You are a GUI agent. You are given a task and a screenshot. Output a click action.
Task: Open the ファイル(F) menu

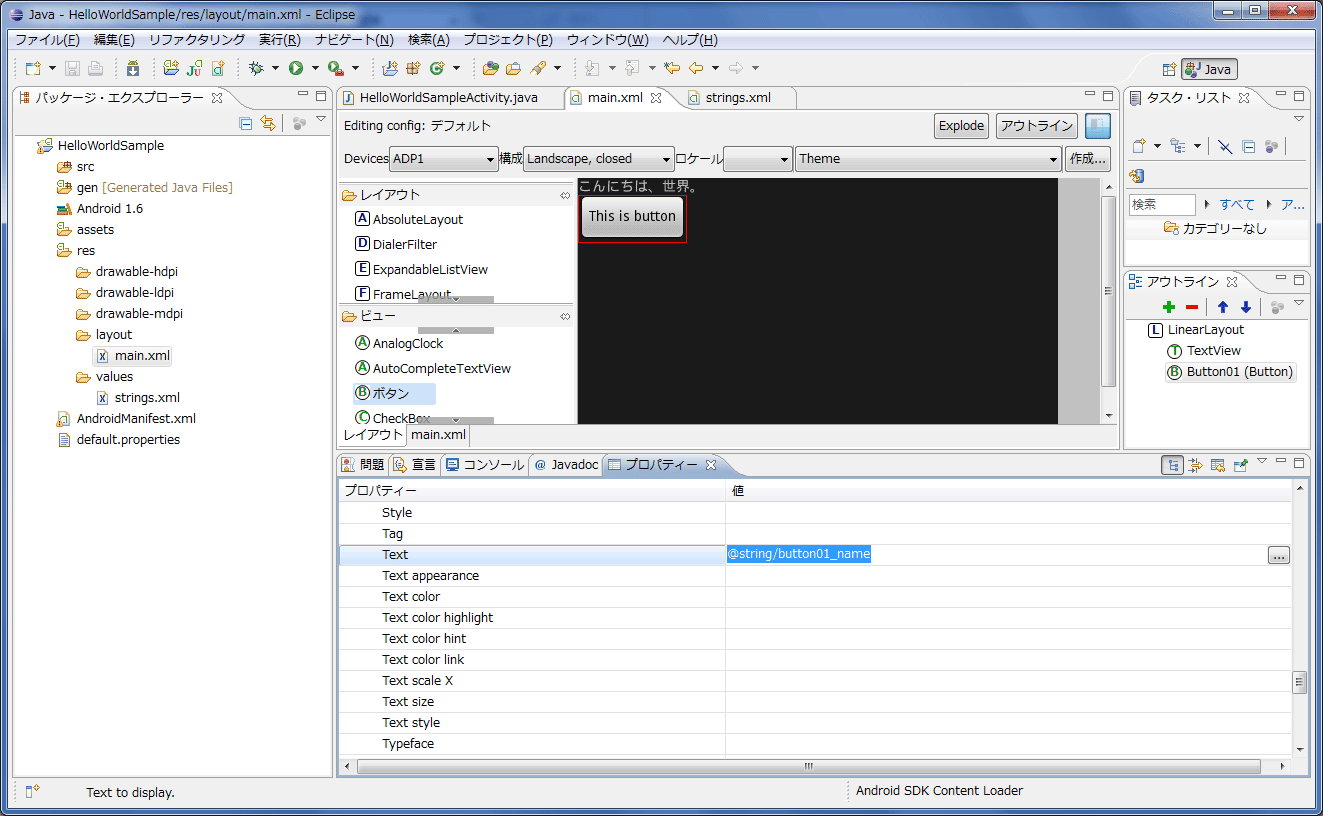[x=47, y=40]
